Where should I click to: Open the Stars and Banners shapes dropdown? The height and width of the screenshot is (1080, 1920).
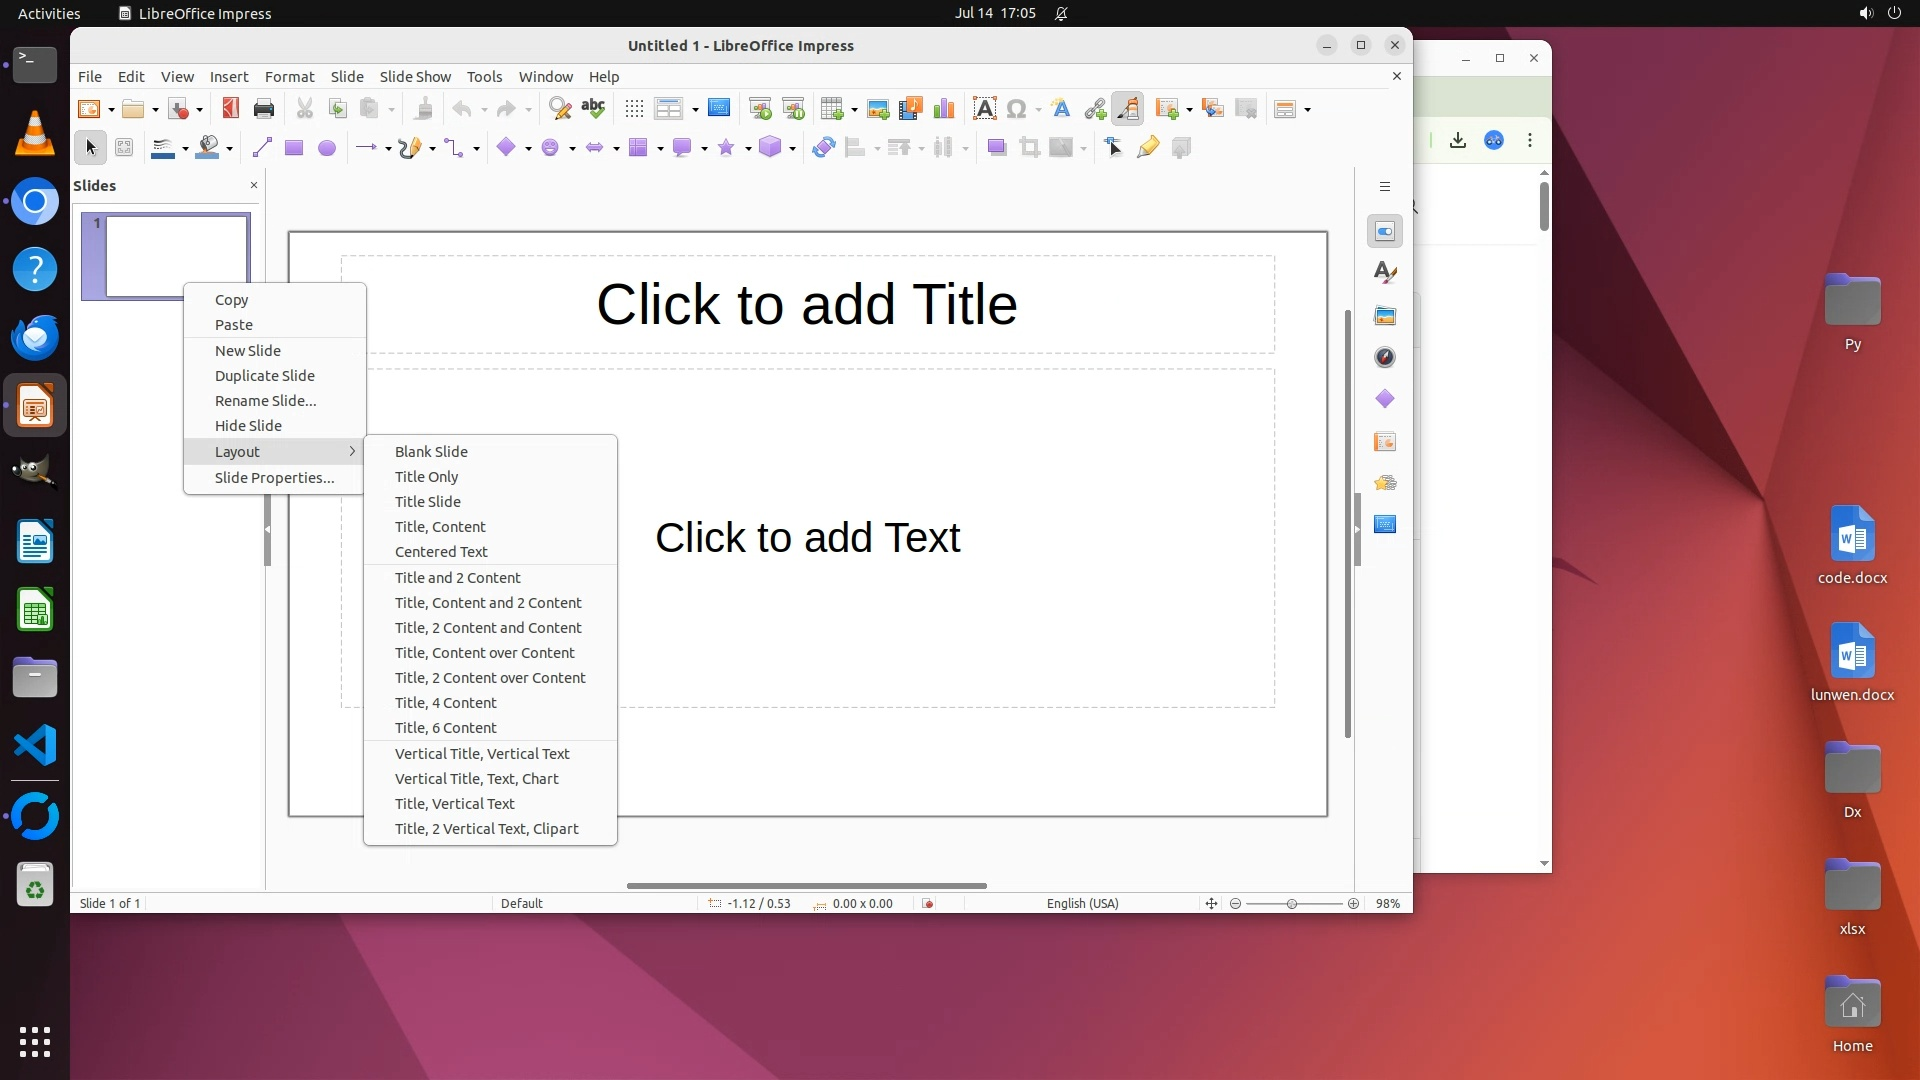pos(747,149)
